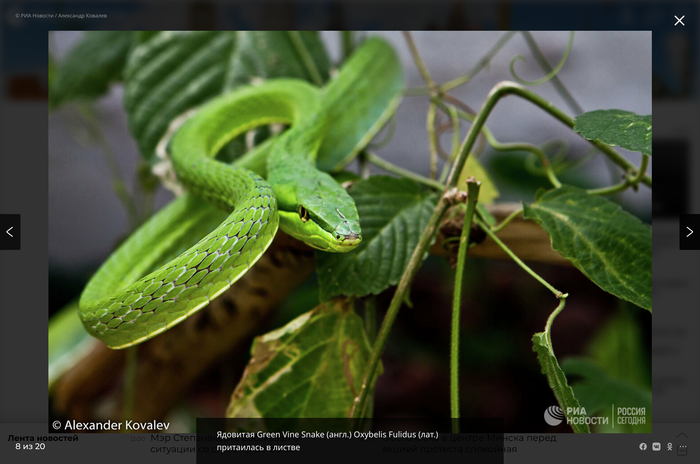Click the '© РИА Новости / Александр Ковалев' credit
Image resolution: width=700 pixels, height=464 pixels.
(x=61, y=16)
